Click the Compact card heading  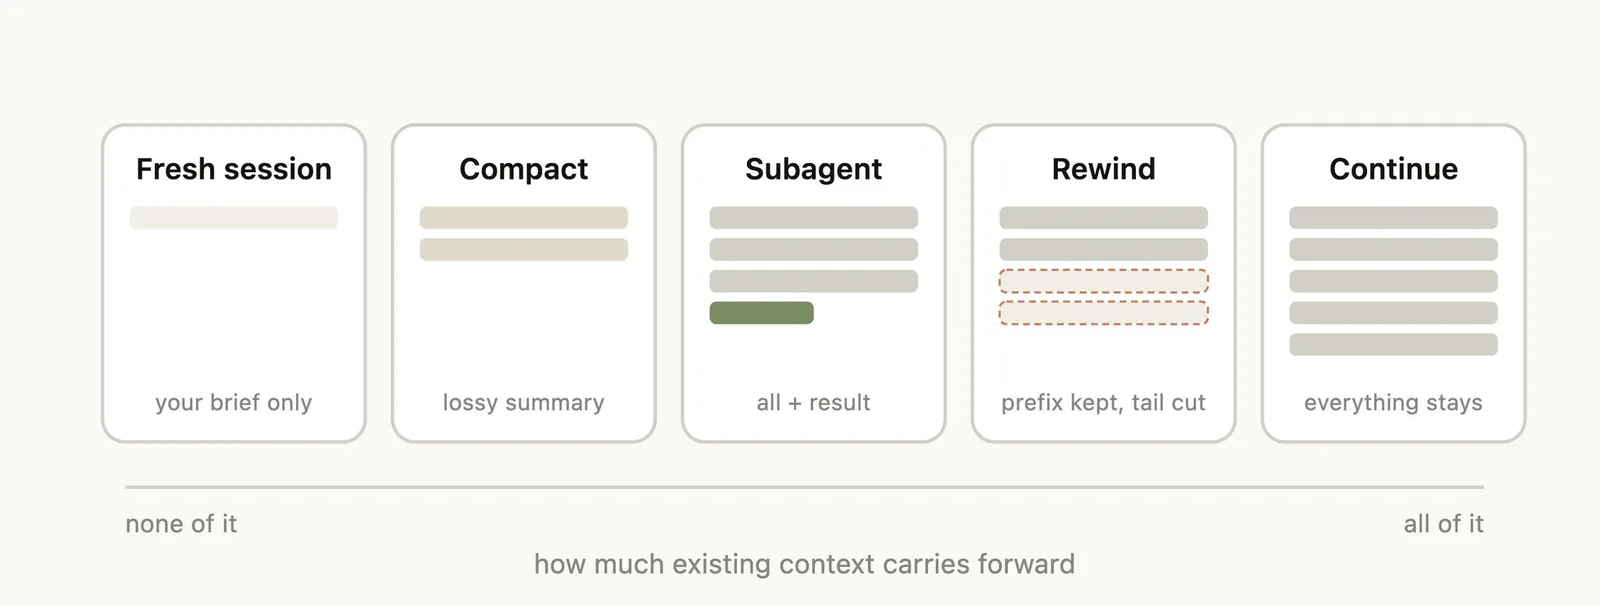pyautogui.click(x=523, y=170)
